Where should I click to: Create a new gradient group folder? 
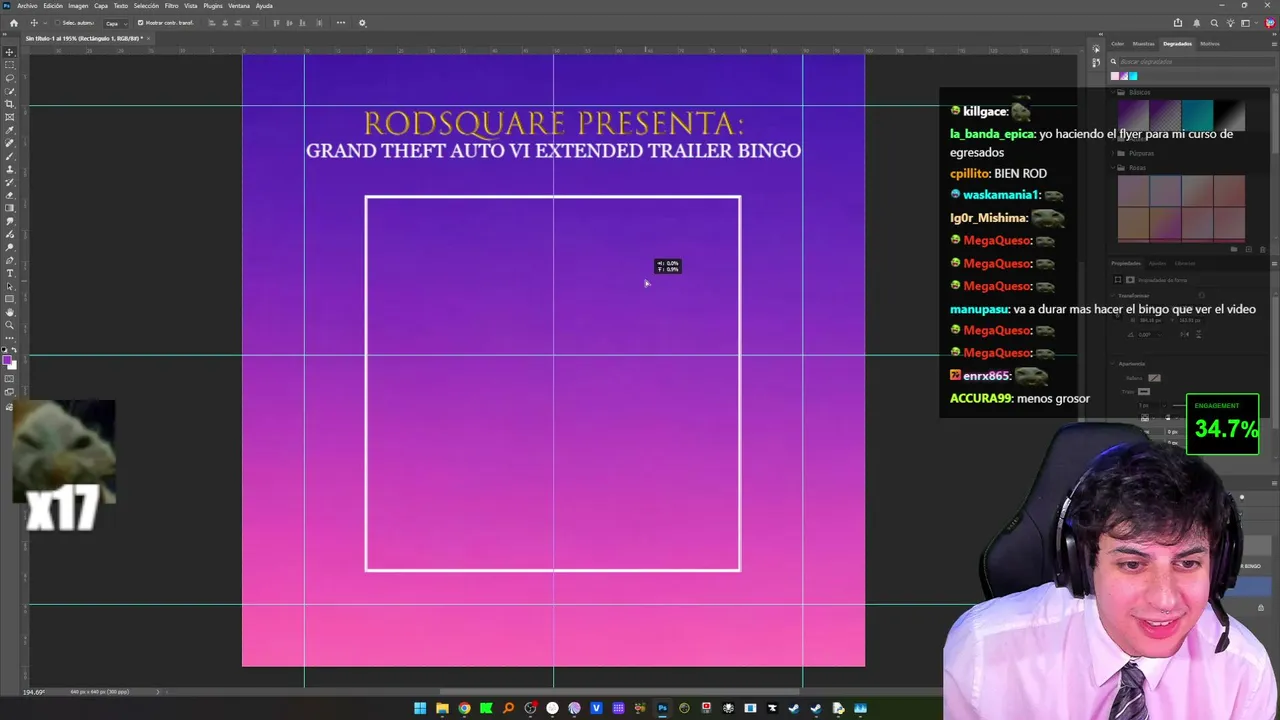pos(1234,250)
